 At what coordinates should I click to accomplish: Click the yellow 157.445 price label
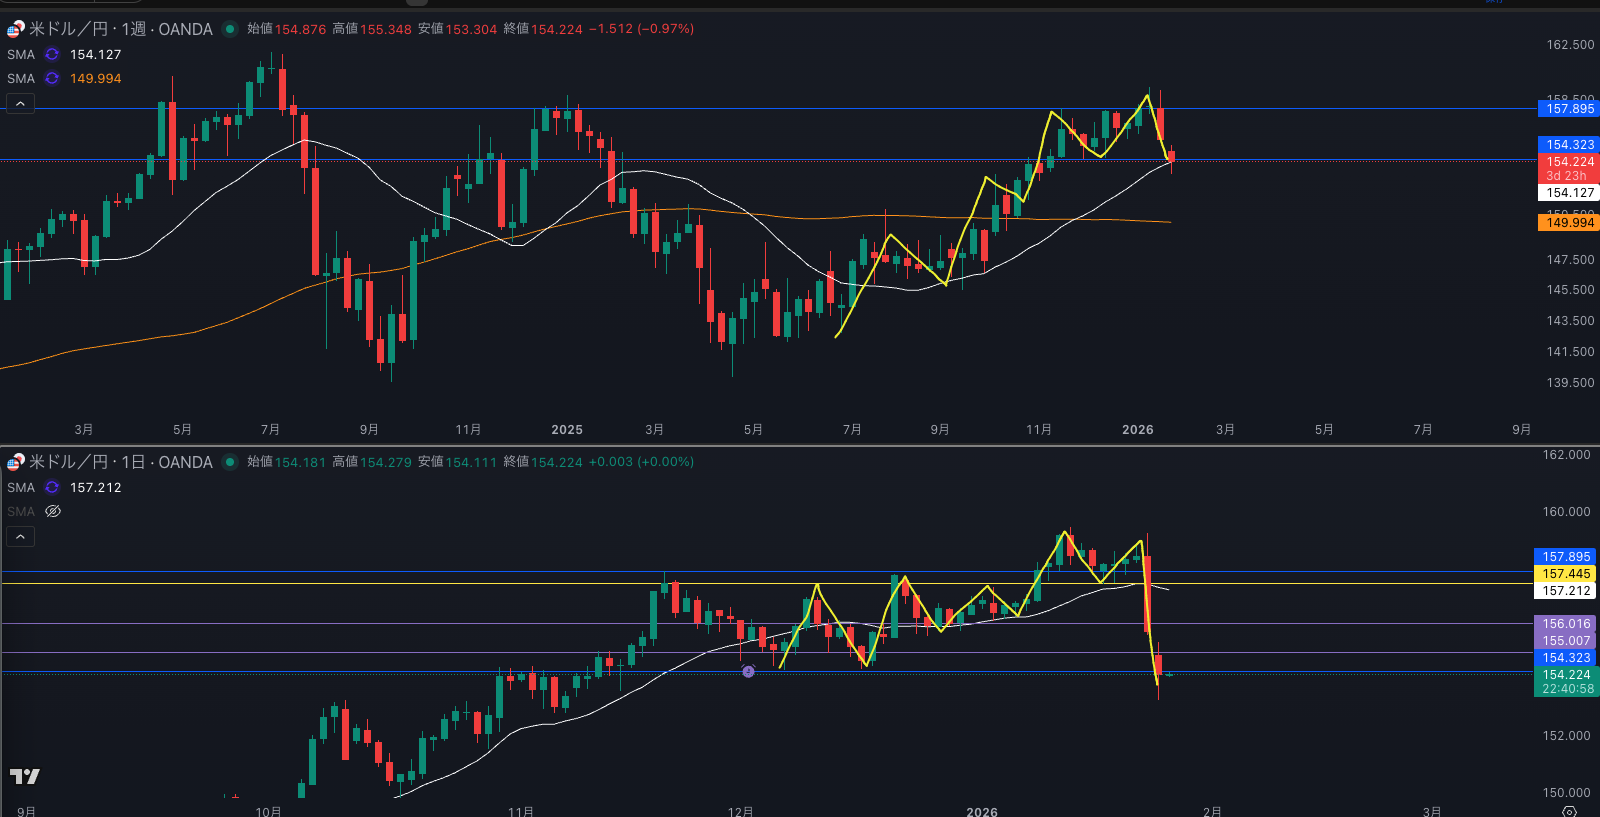click(1565, 574)
